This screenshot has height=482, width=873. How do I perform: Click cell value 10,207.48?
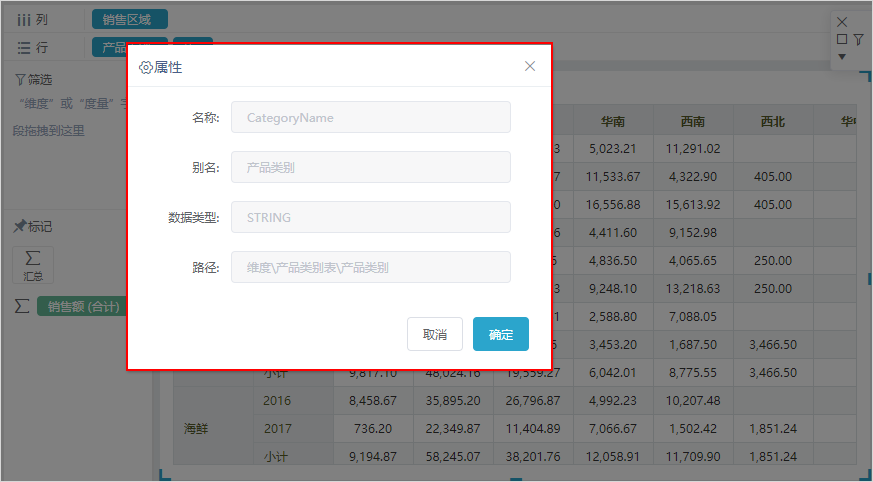coord(693,401)
